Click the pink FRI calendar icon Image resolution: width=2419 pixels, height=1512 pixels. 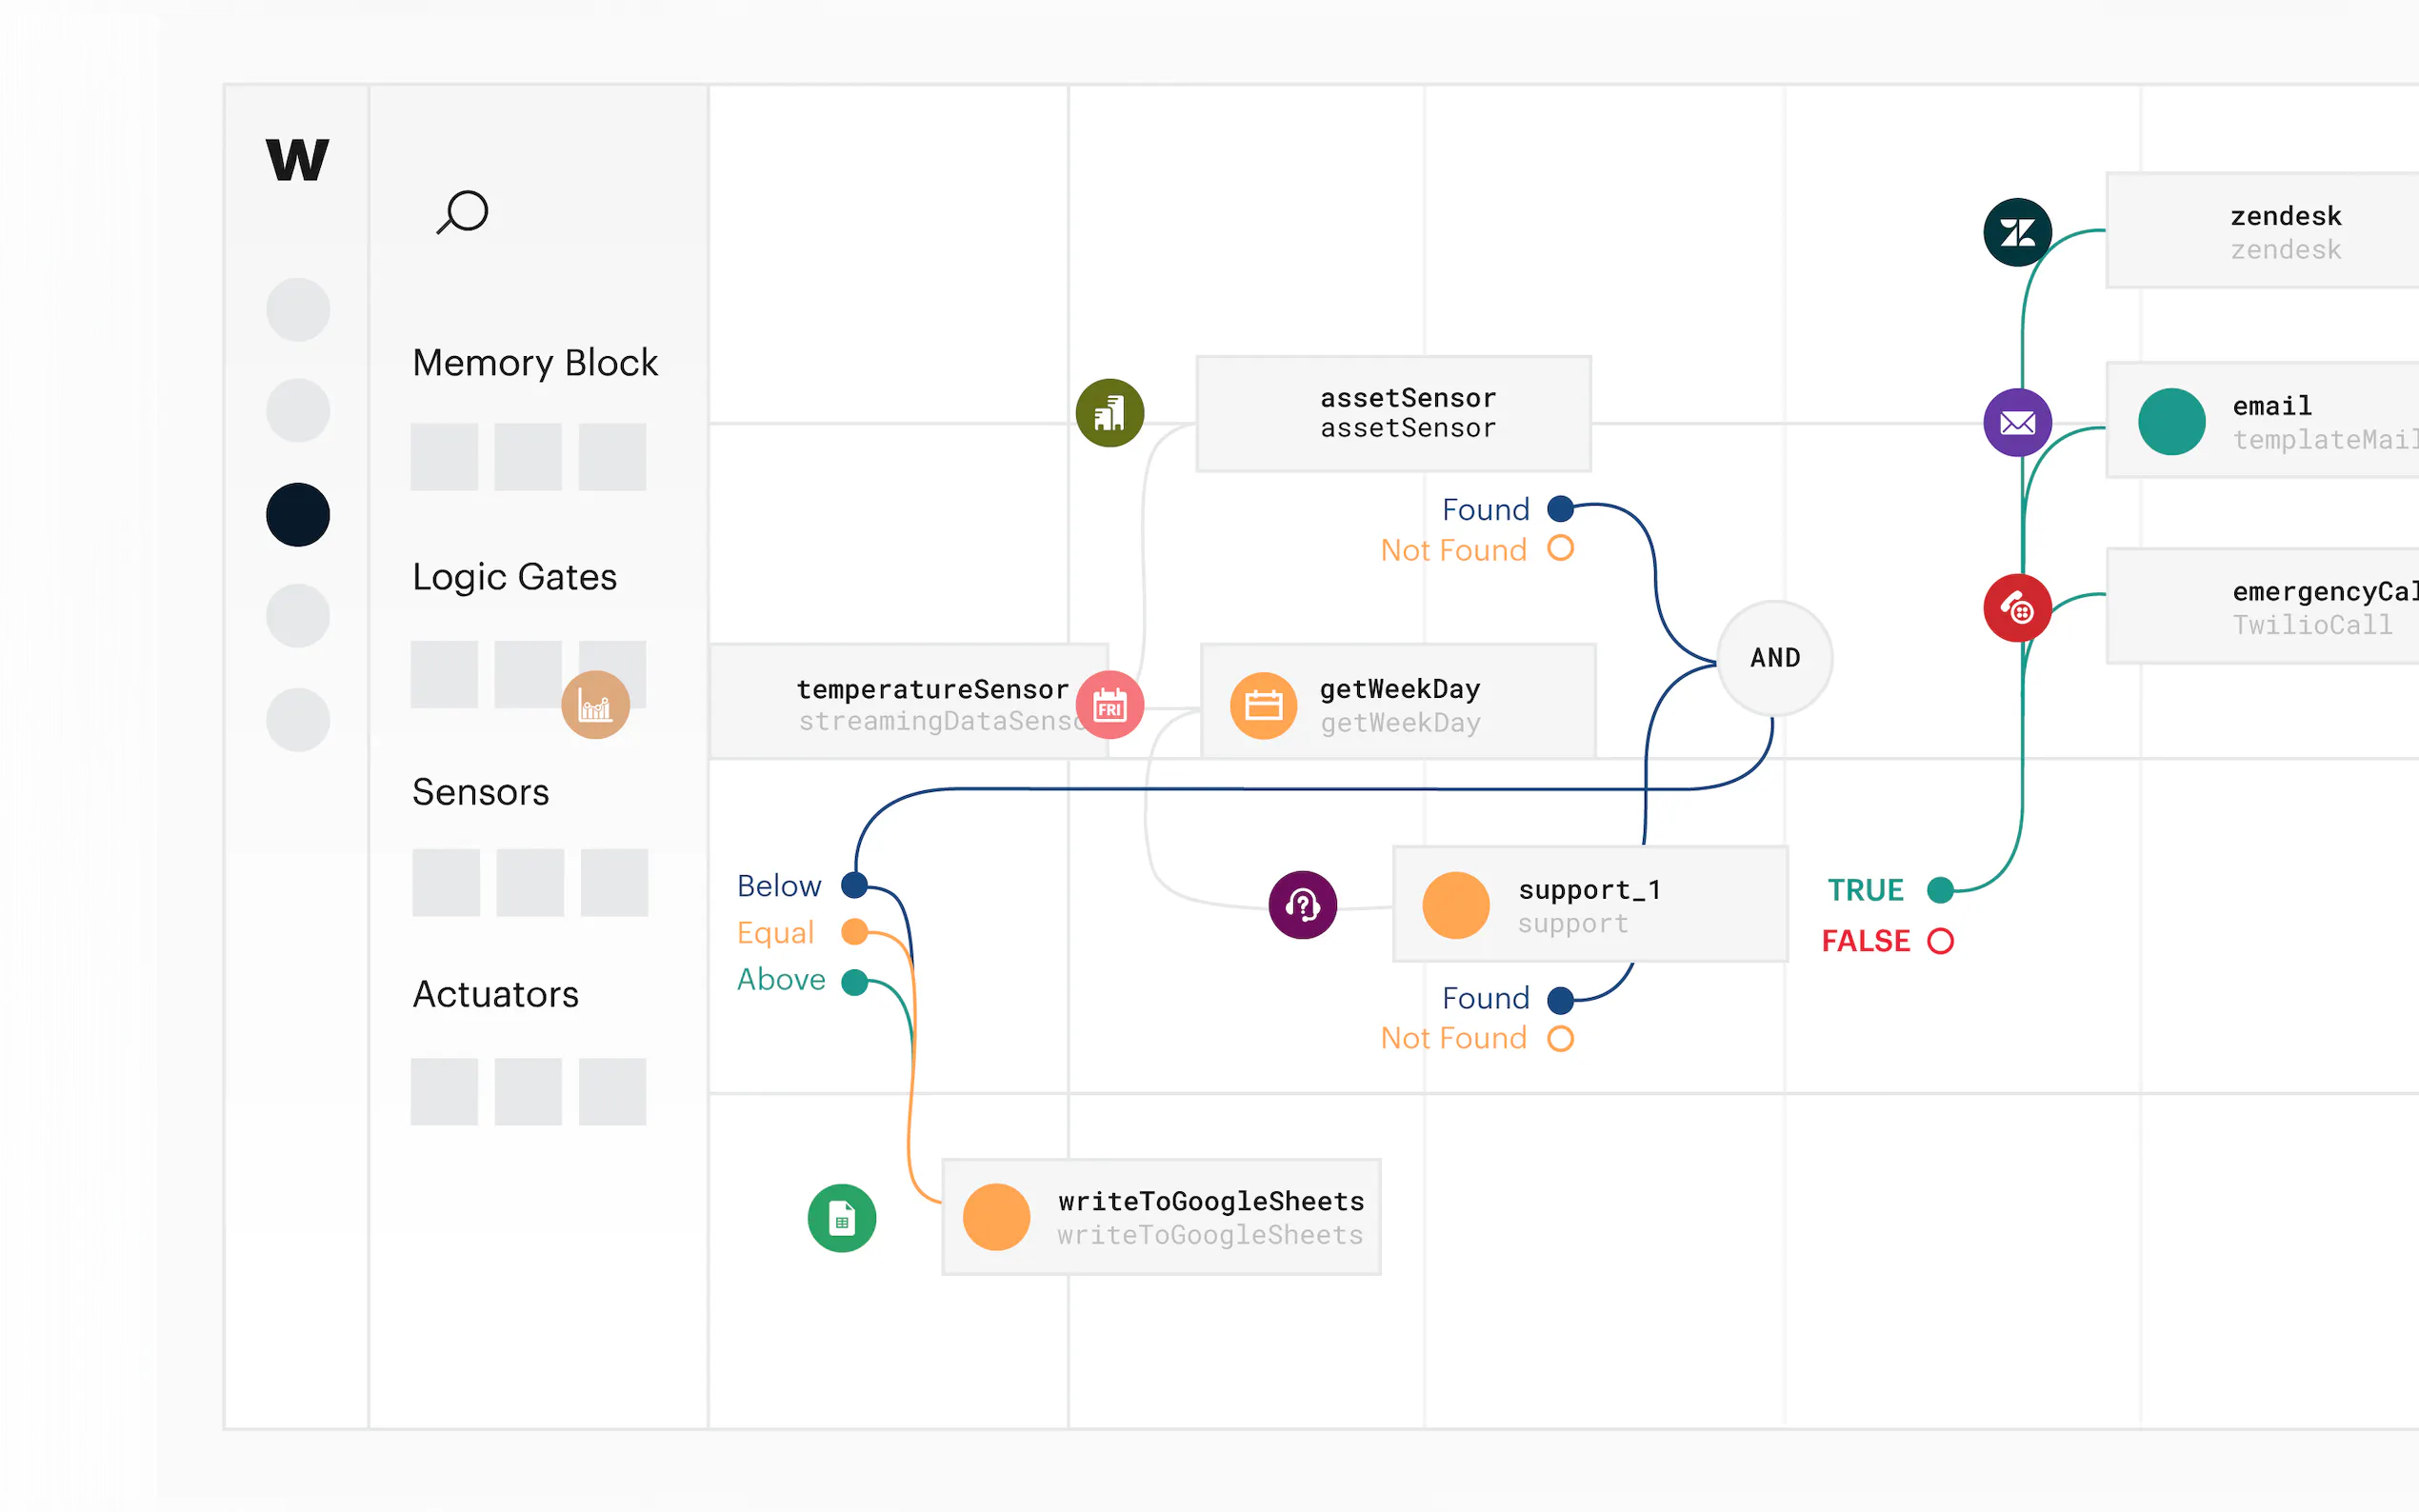click(x=1109, y=706)
